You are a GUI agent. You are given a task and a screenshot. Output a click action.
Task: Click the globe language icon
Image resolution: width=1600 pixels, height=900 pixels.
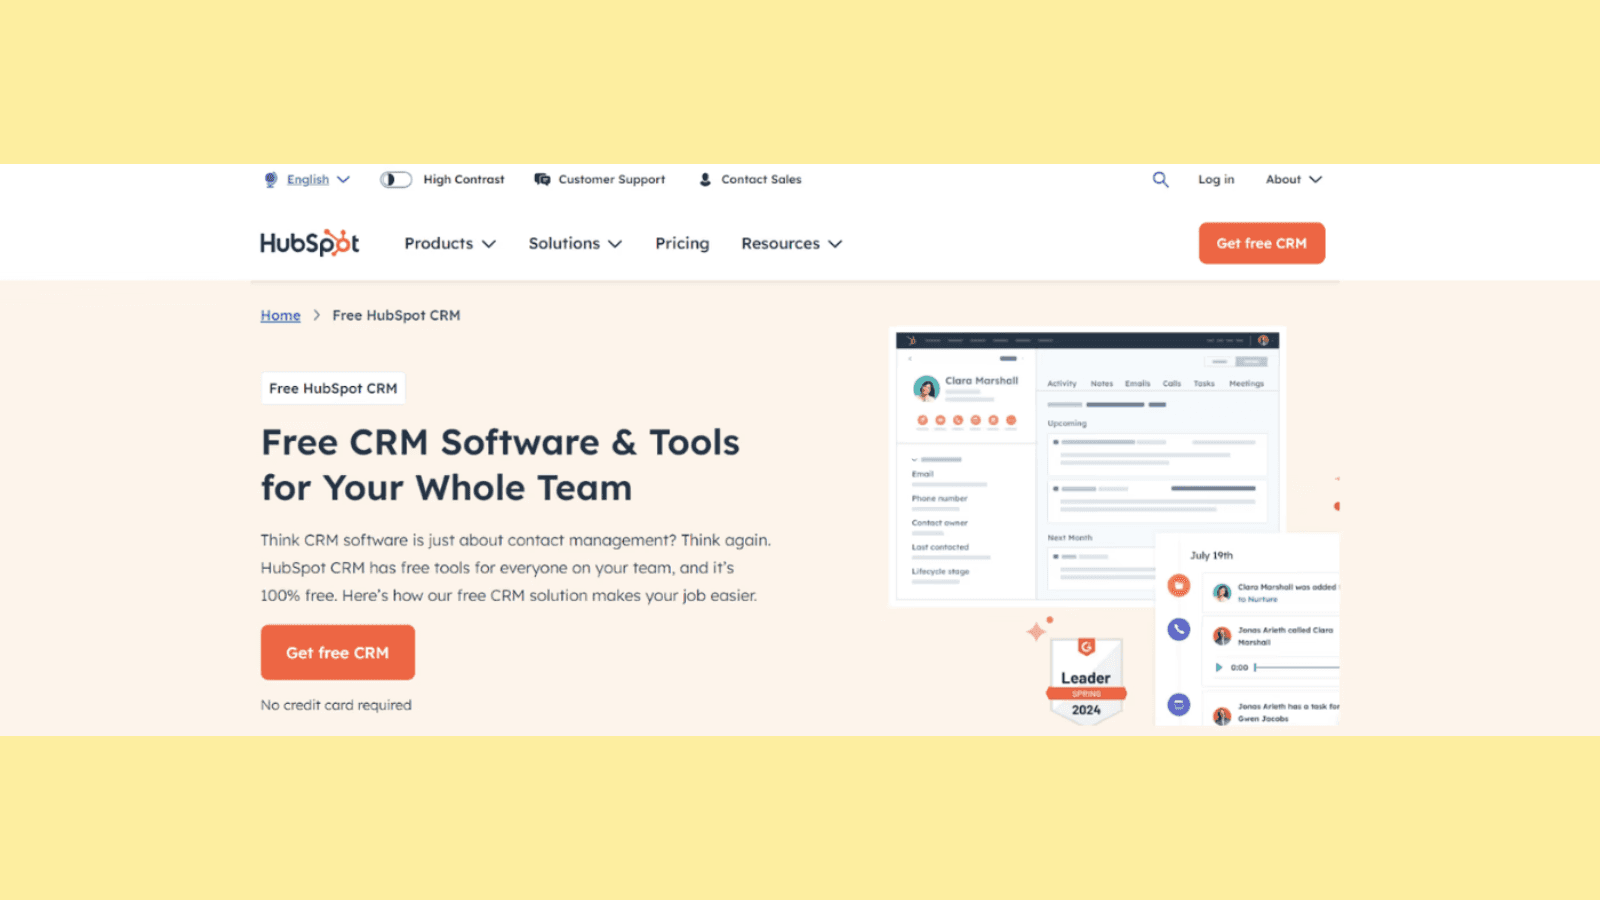click(x=271, y=180)
